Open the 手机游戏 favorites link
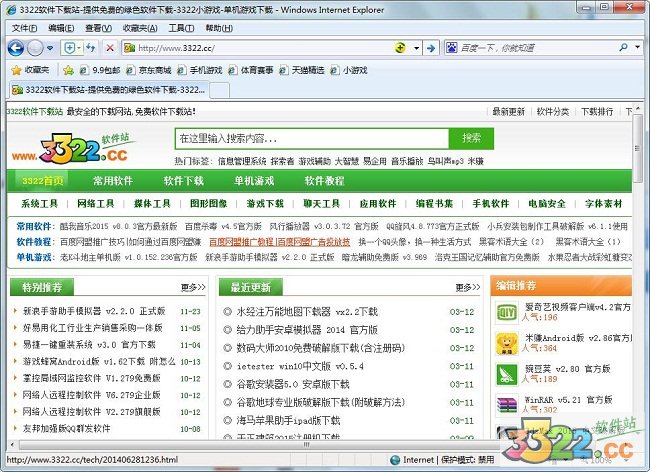The height and width of the screenshot is (472, 650). point(200,70)
